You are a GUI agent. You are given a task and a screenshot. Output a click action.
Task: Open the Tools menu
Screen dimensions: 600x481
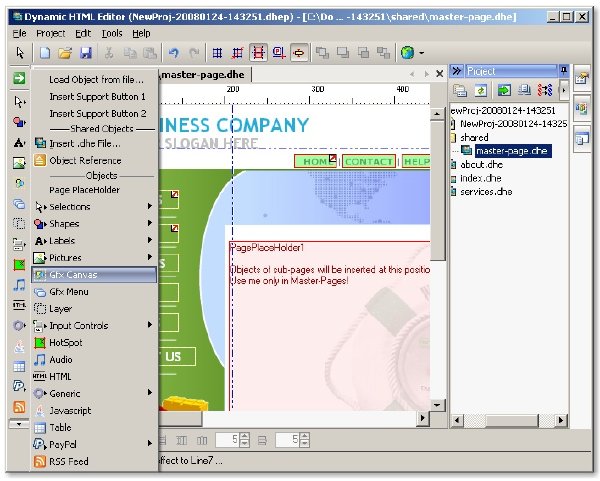click(x=112, y=34)
